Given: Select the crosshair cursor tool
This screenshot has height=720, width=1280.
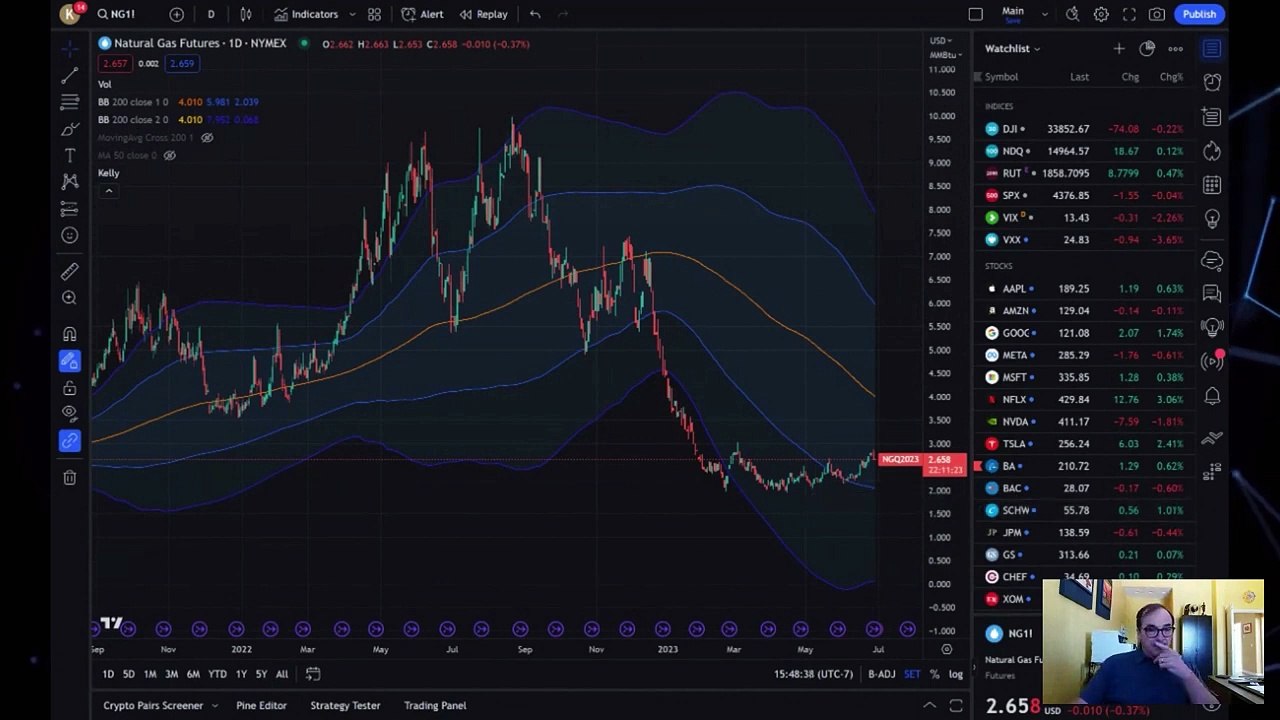Looking at the screenshot, I should pos(69,48).
